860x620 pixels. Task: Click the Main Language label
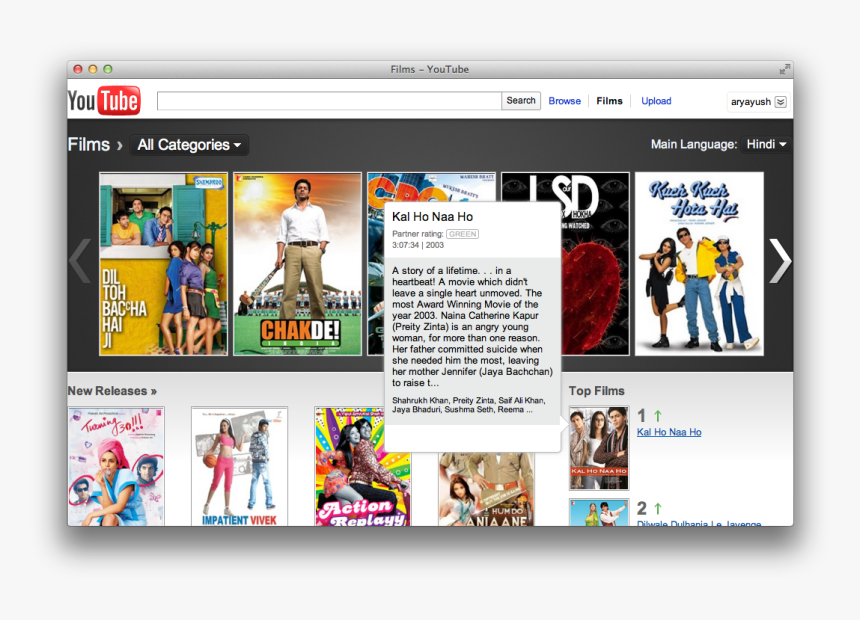coord(694,144)
